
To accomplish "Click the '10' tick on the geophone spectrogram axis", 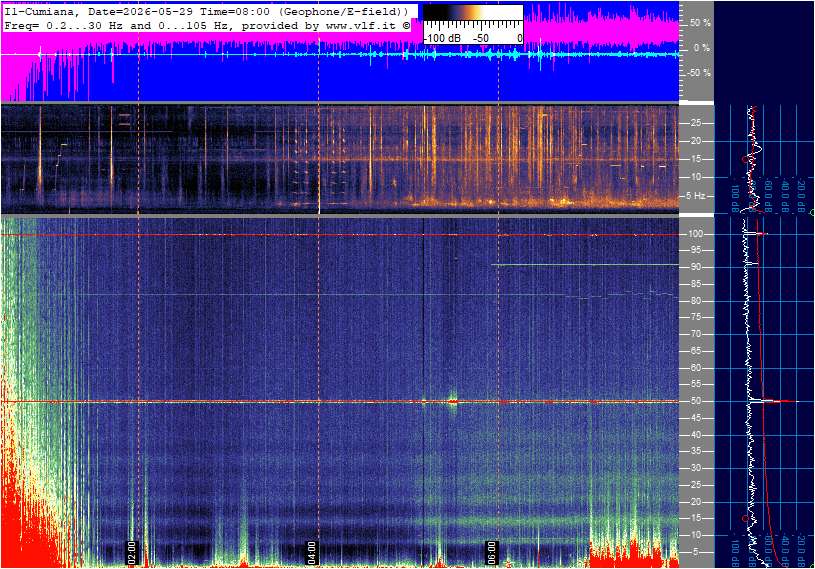I will pos(695,177).
